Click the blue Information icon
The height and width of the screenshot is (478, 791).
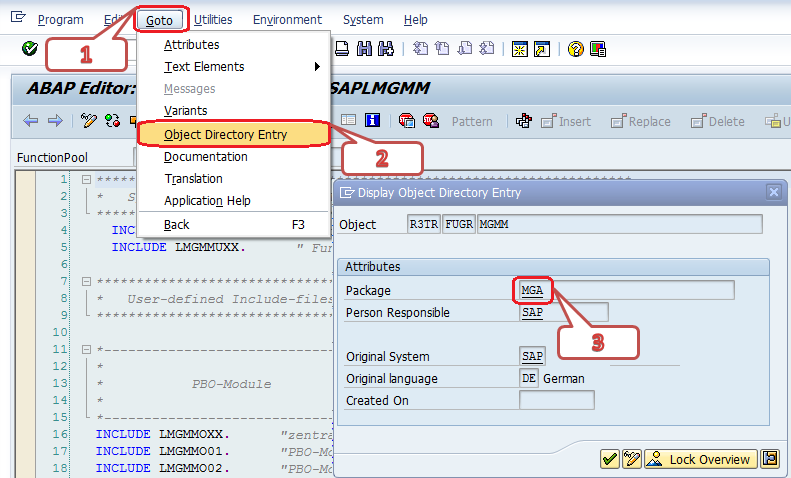pyautogui.click(x=372, y=120)
